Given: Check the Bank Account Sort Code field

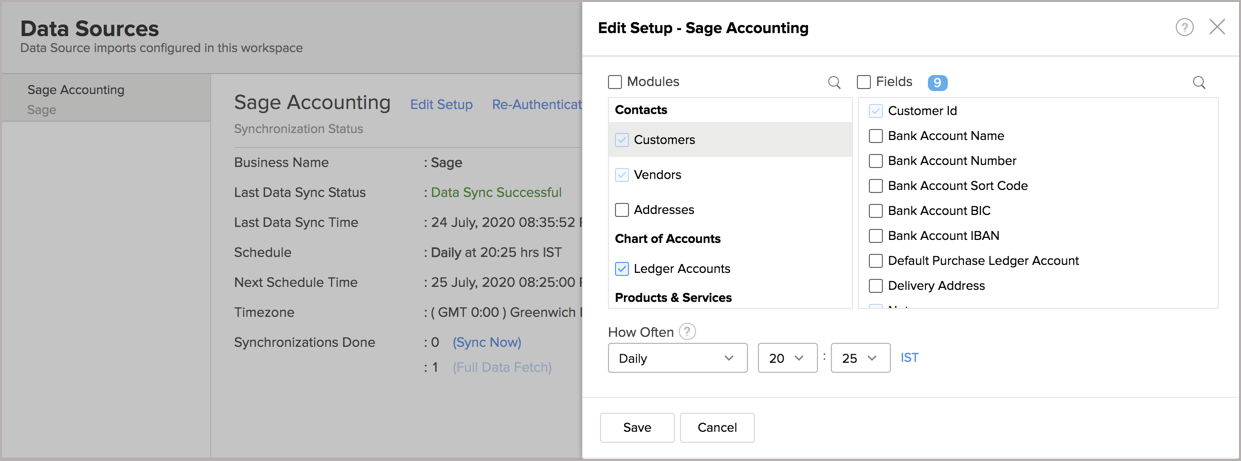Looking at the screenshot, I should pos(876,186).
